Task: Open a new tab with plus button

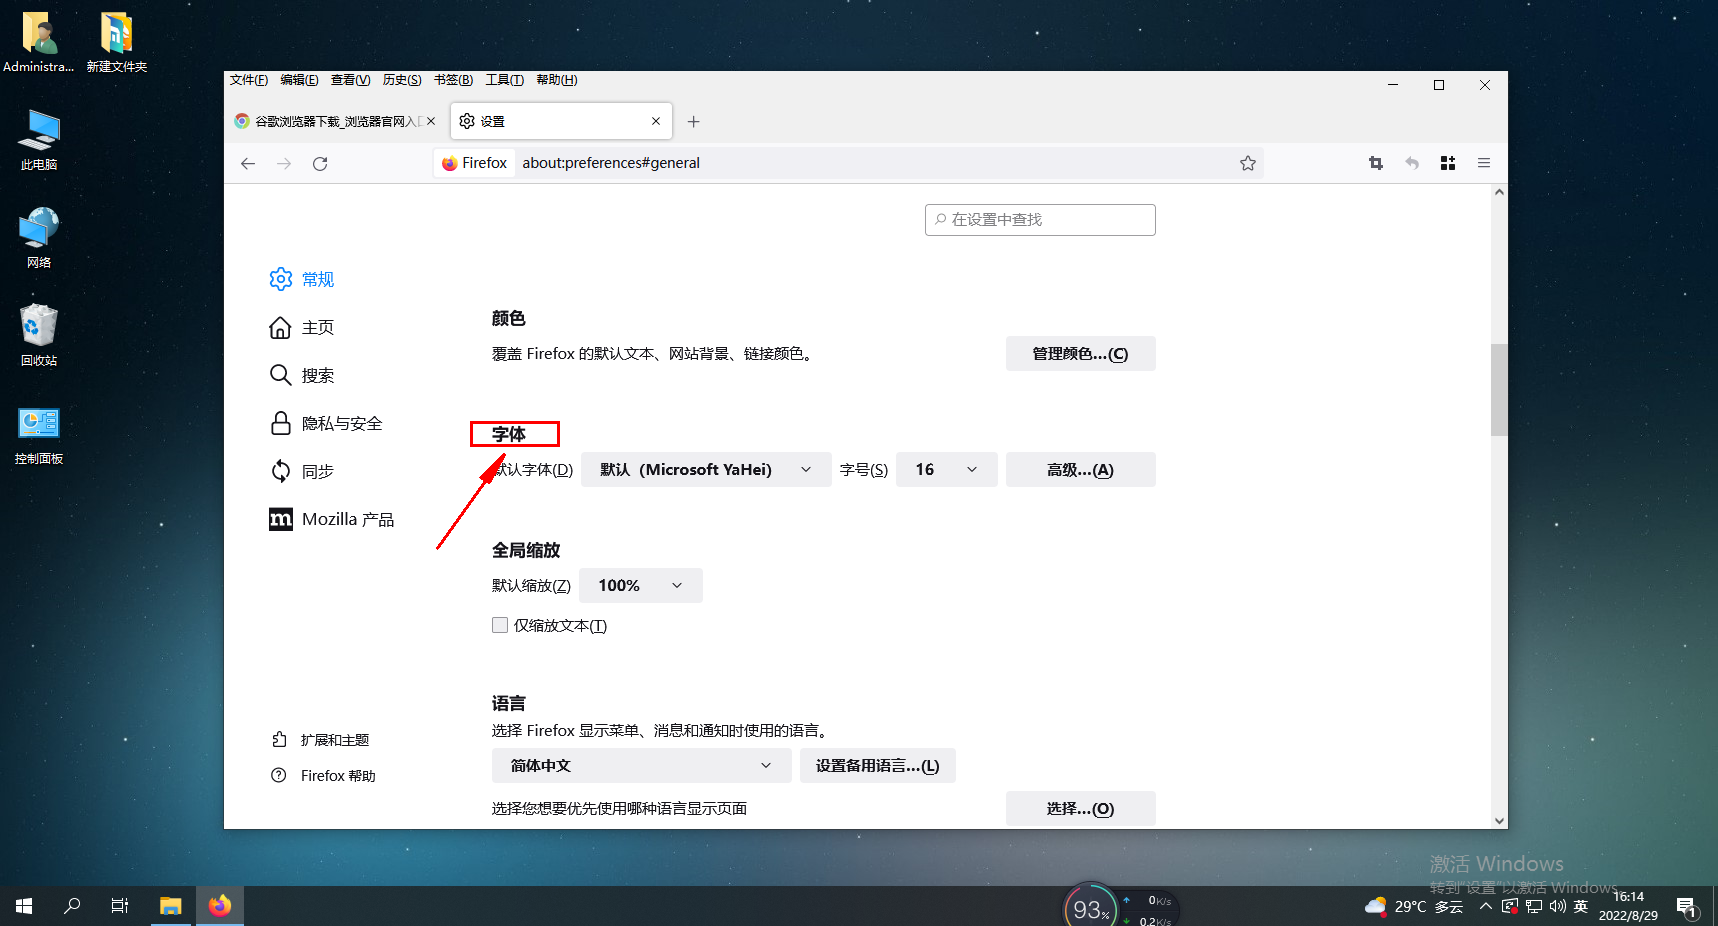Action: (694, 121)
